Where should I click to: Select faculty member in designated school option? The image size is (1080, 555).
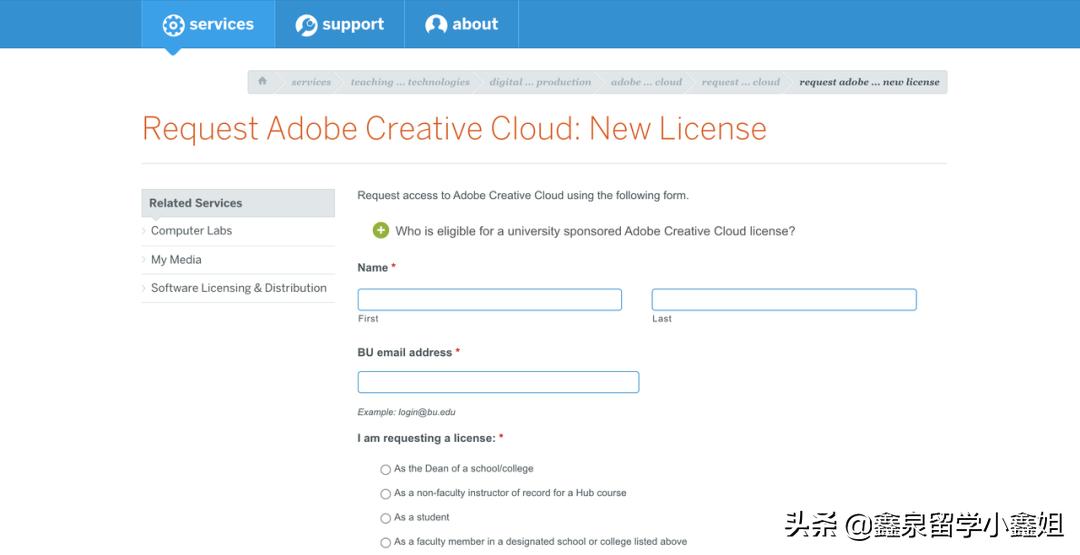tap(386, 543)
